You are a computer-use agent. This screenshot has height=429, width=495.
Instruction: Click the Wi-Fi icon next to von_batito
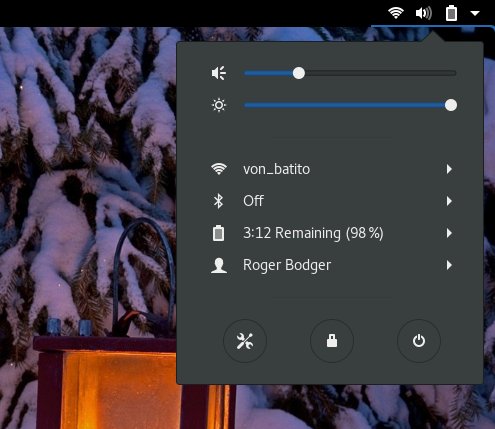219,169
